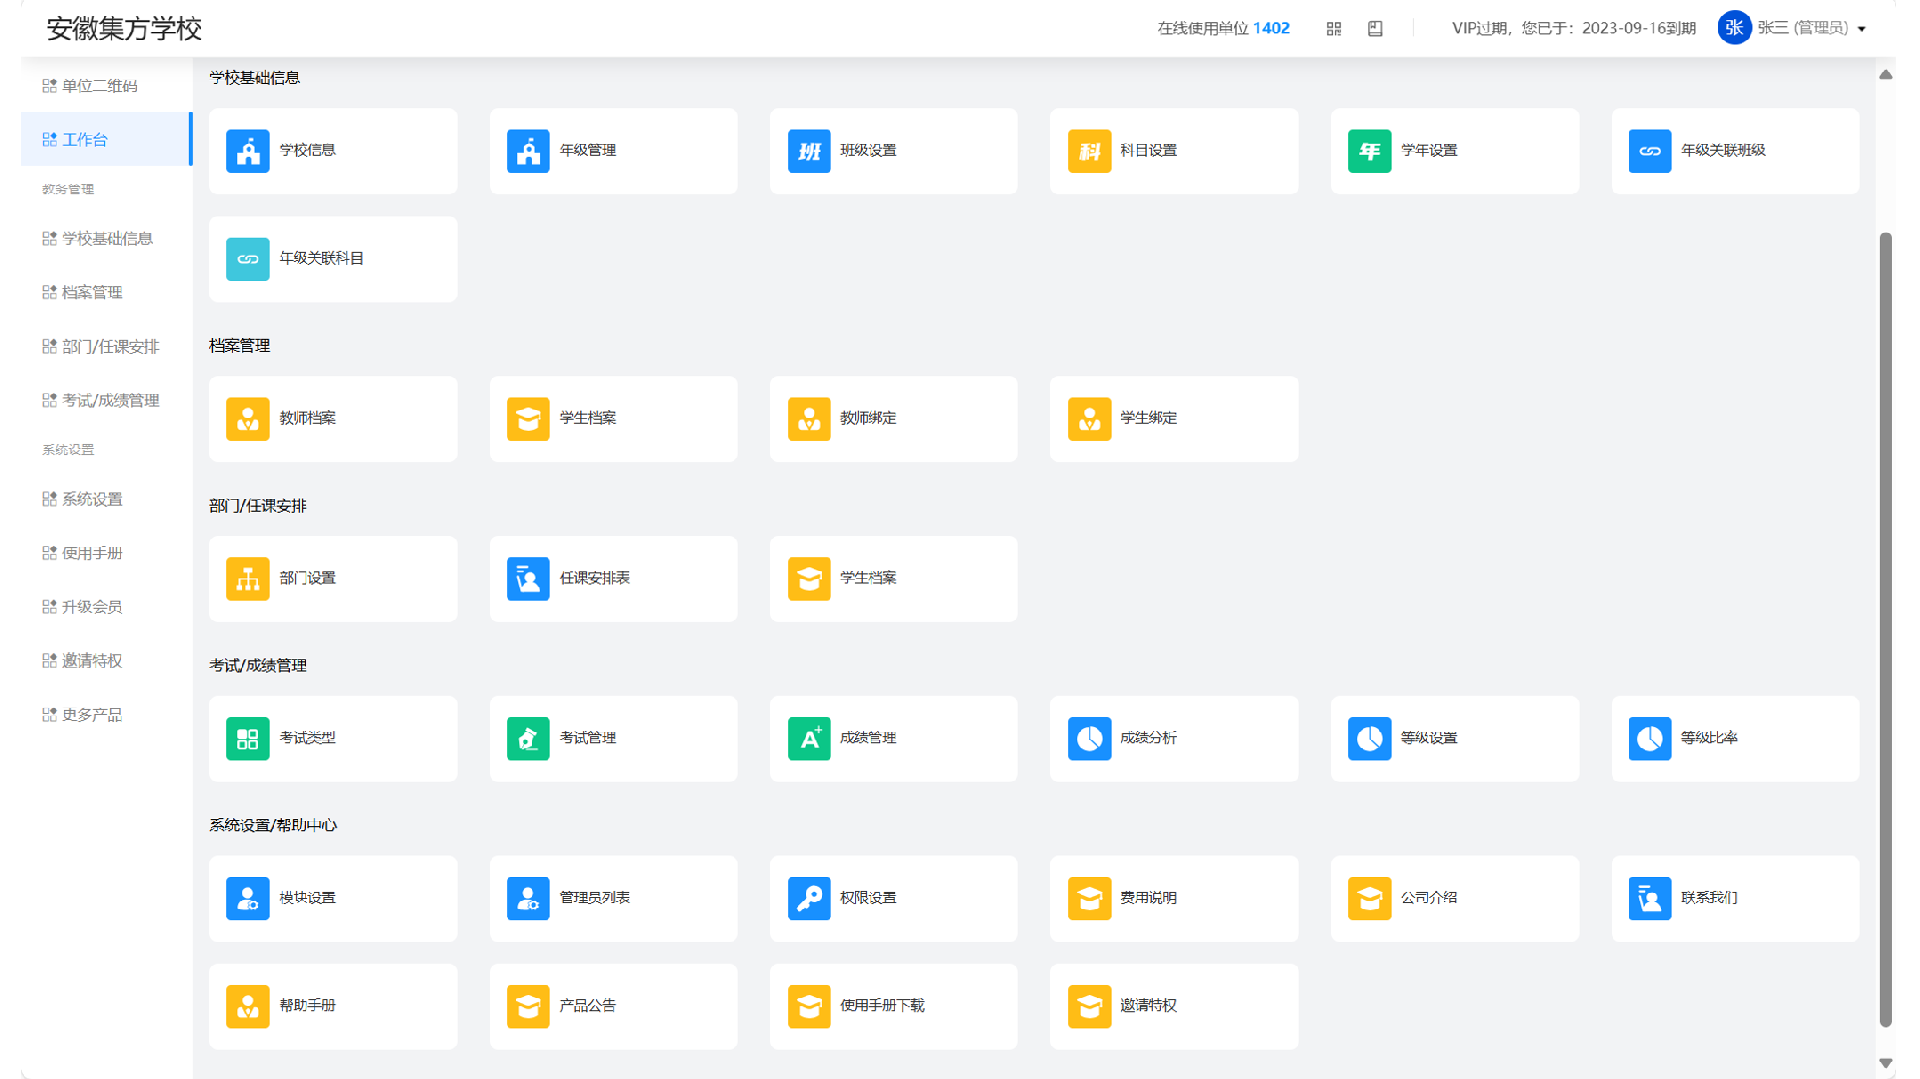Click the 年级关联科目 link icon
Screen dimensions: 1920x1079
tap(247, 259)
